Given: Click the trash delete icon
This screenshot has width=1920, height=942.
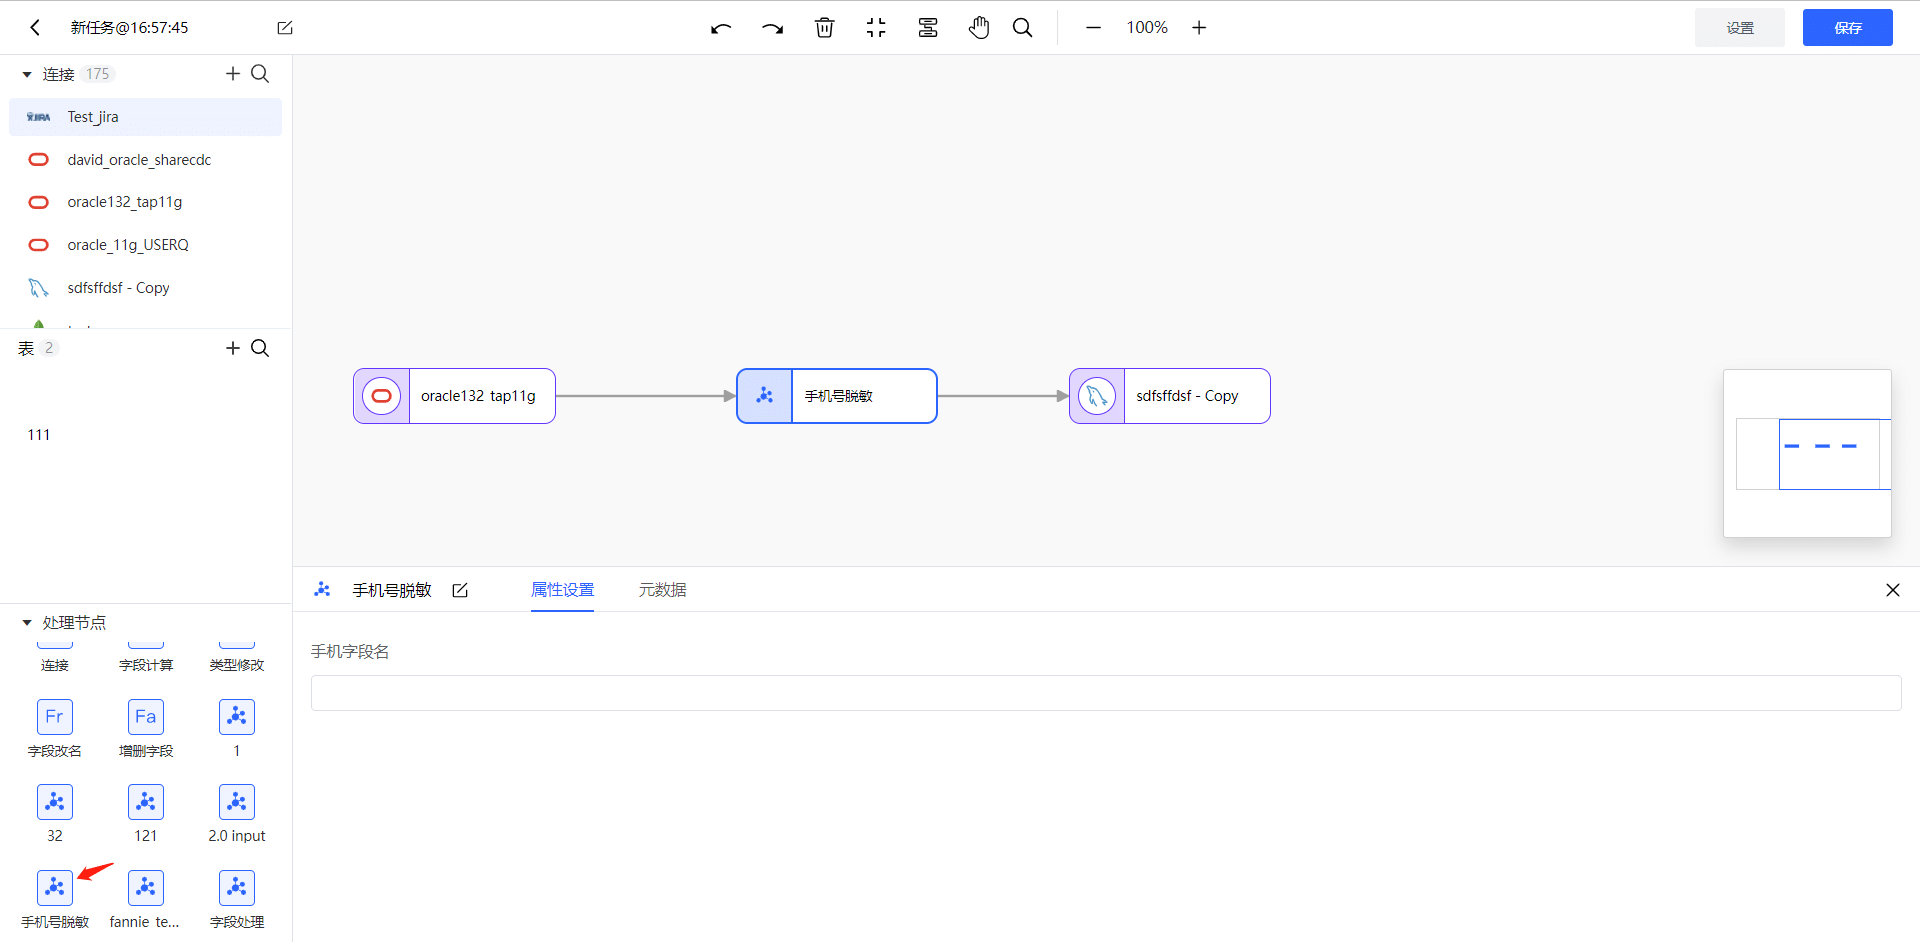Looking at the screenshot, I should pyautogui.click(x=824, y=28).
